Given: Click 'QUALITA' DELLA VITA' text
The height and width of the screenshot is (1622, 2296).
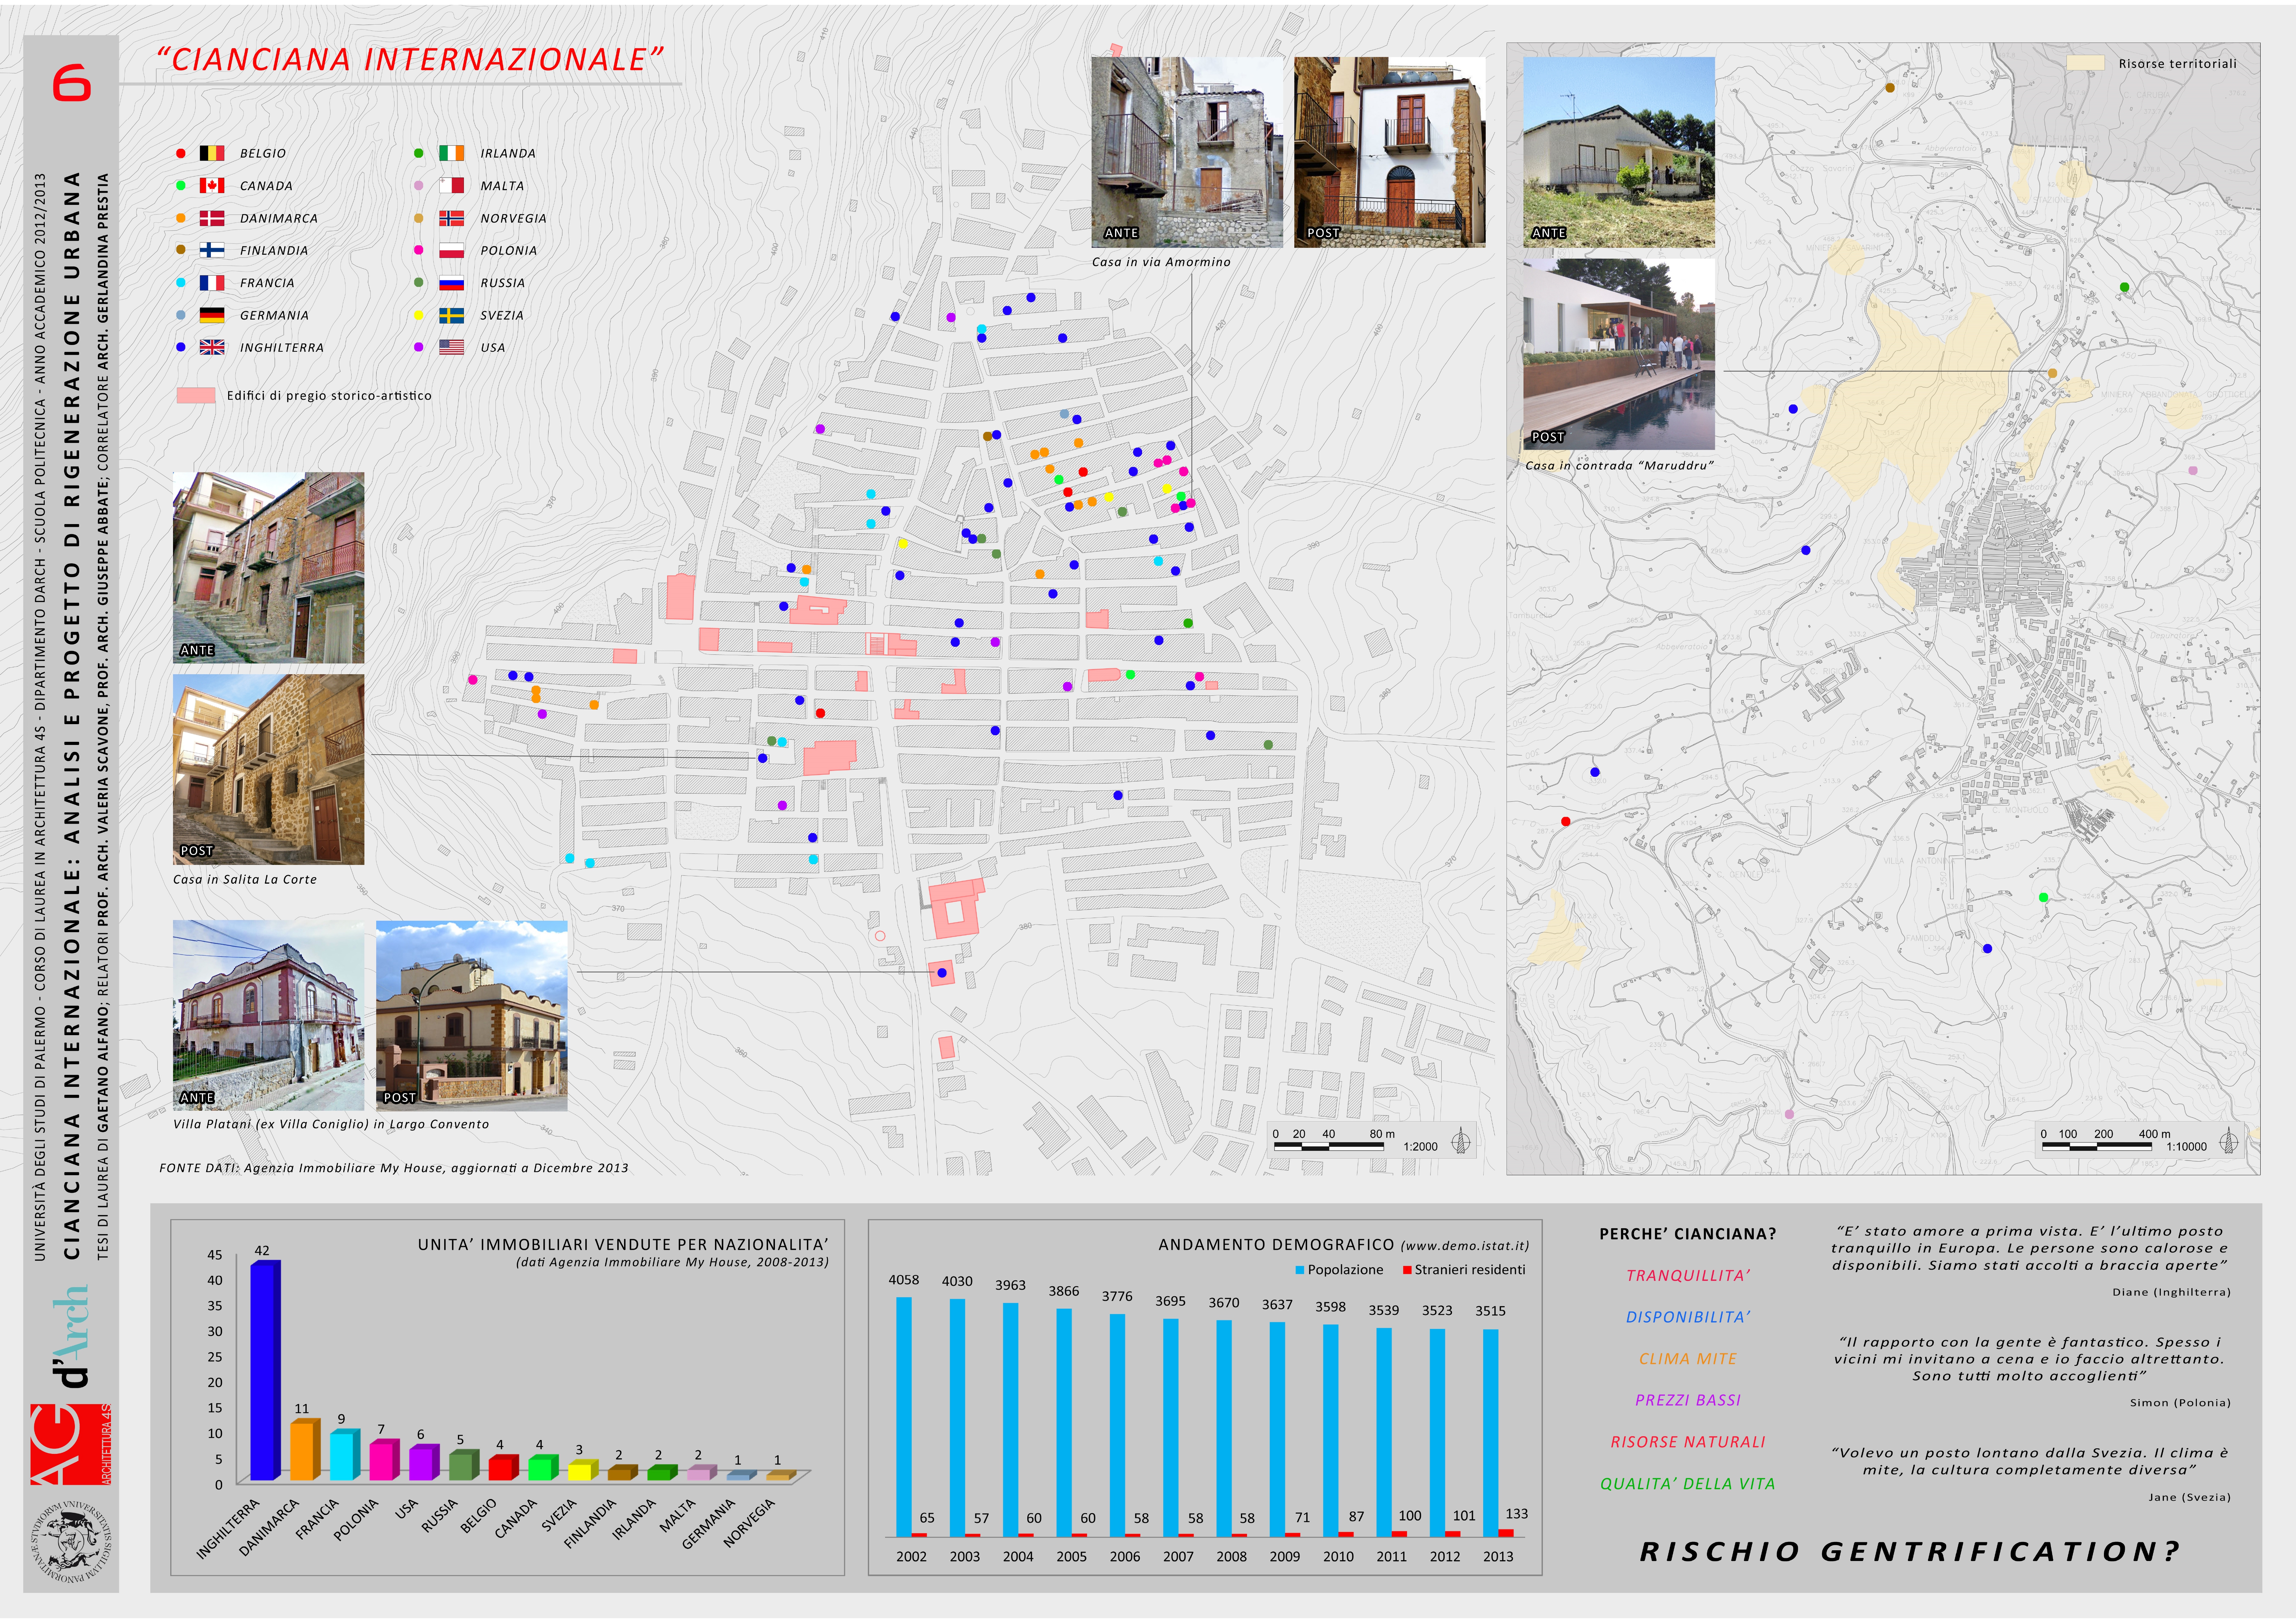Looking at the screenshot, I should [1688, 1484].
